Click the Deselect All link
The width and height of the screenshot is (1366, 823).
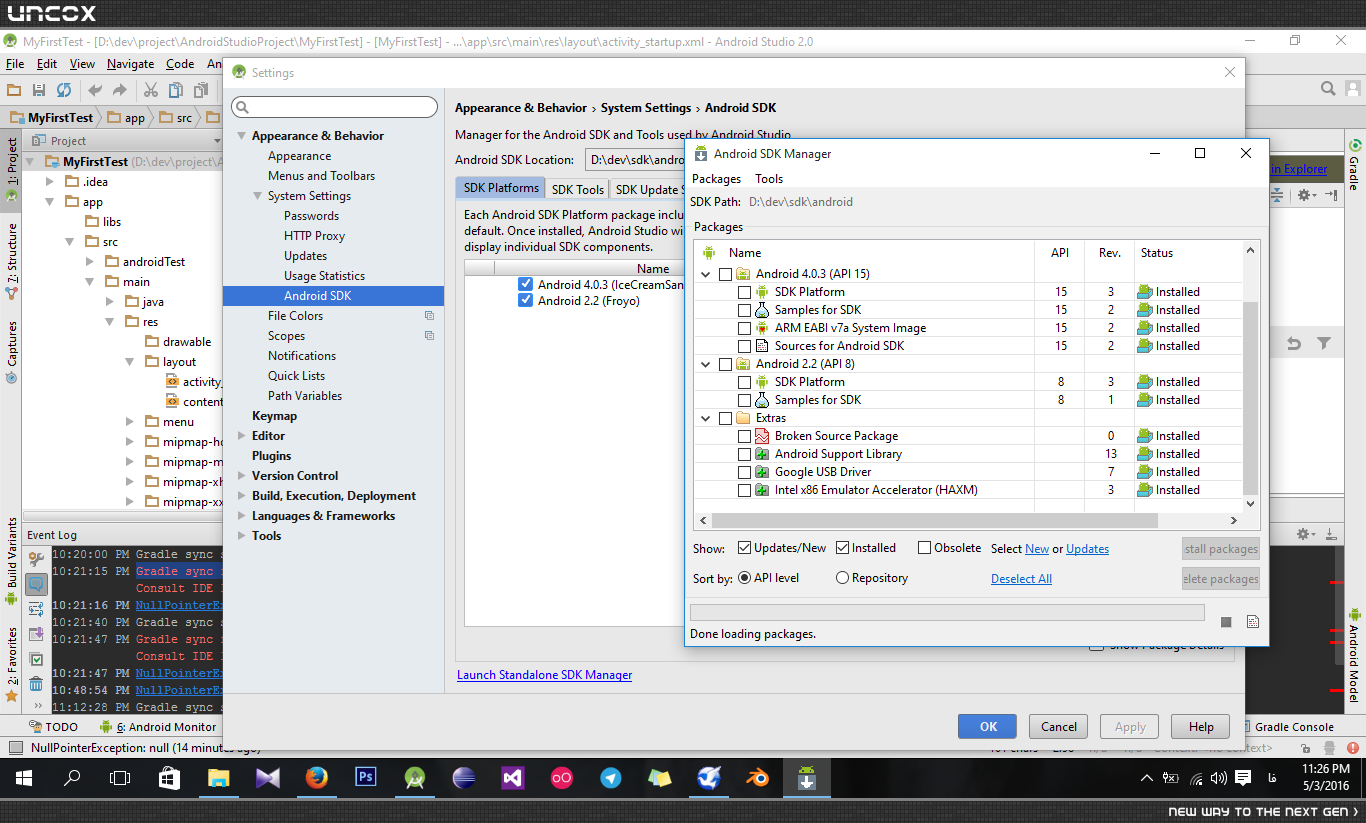[1021, 579]
